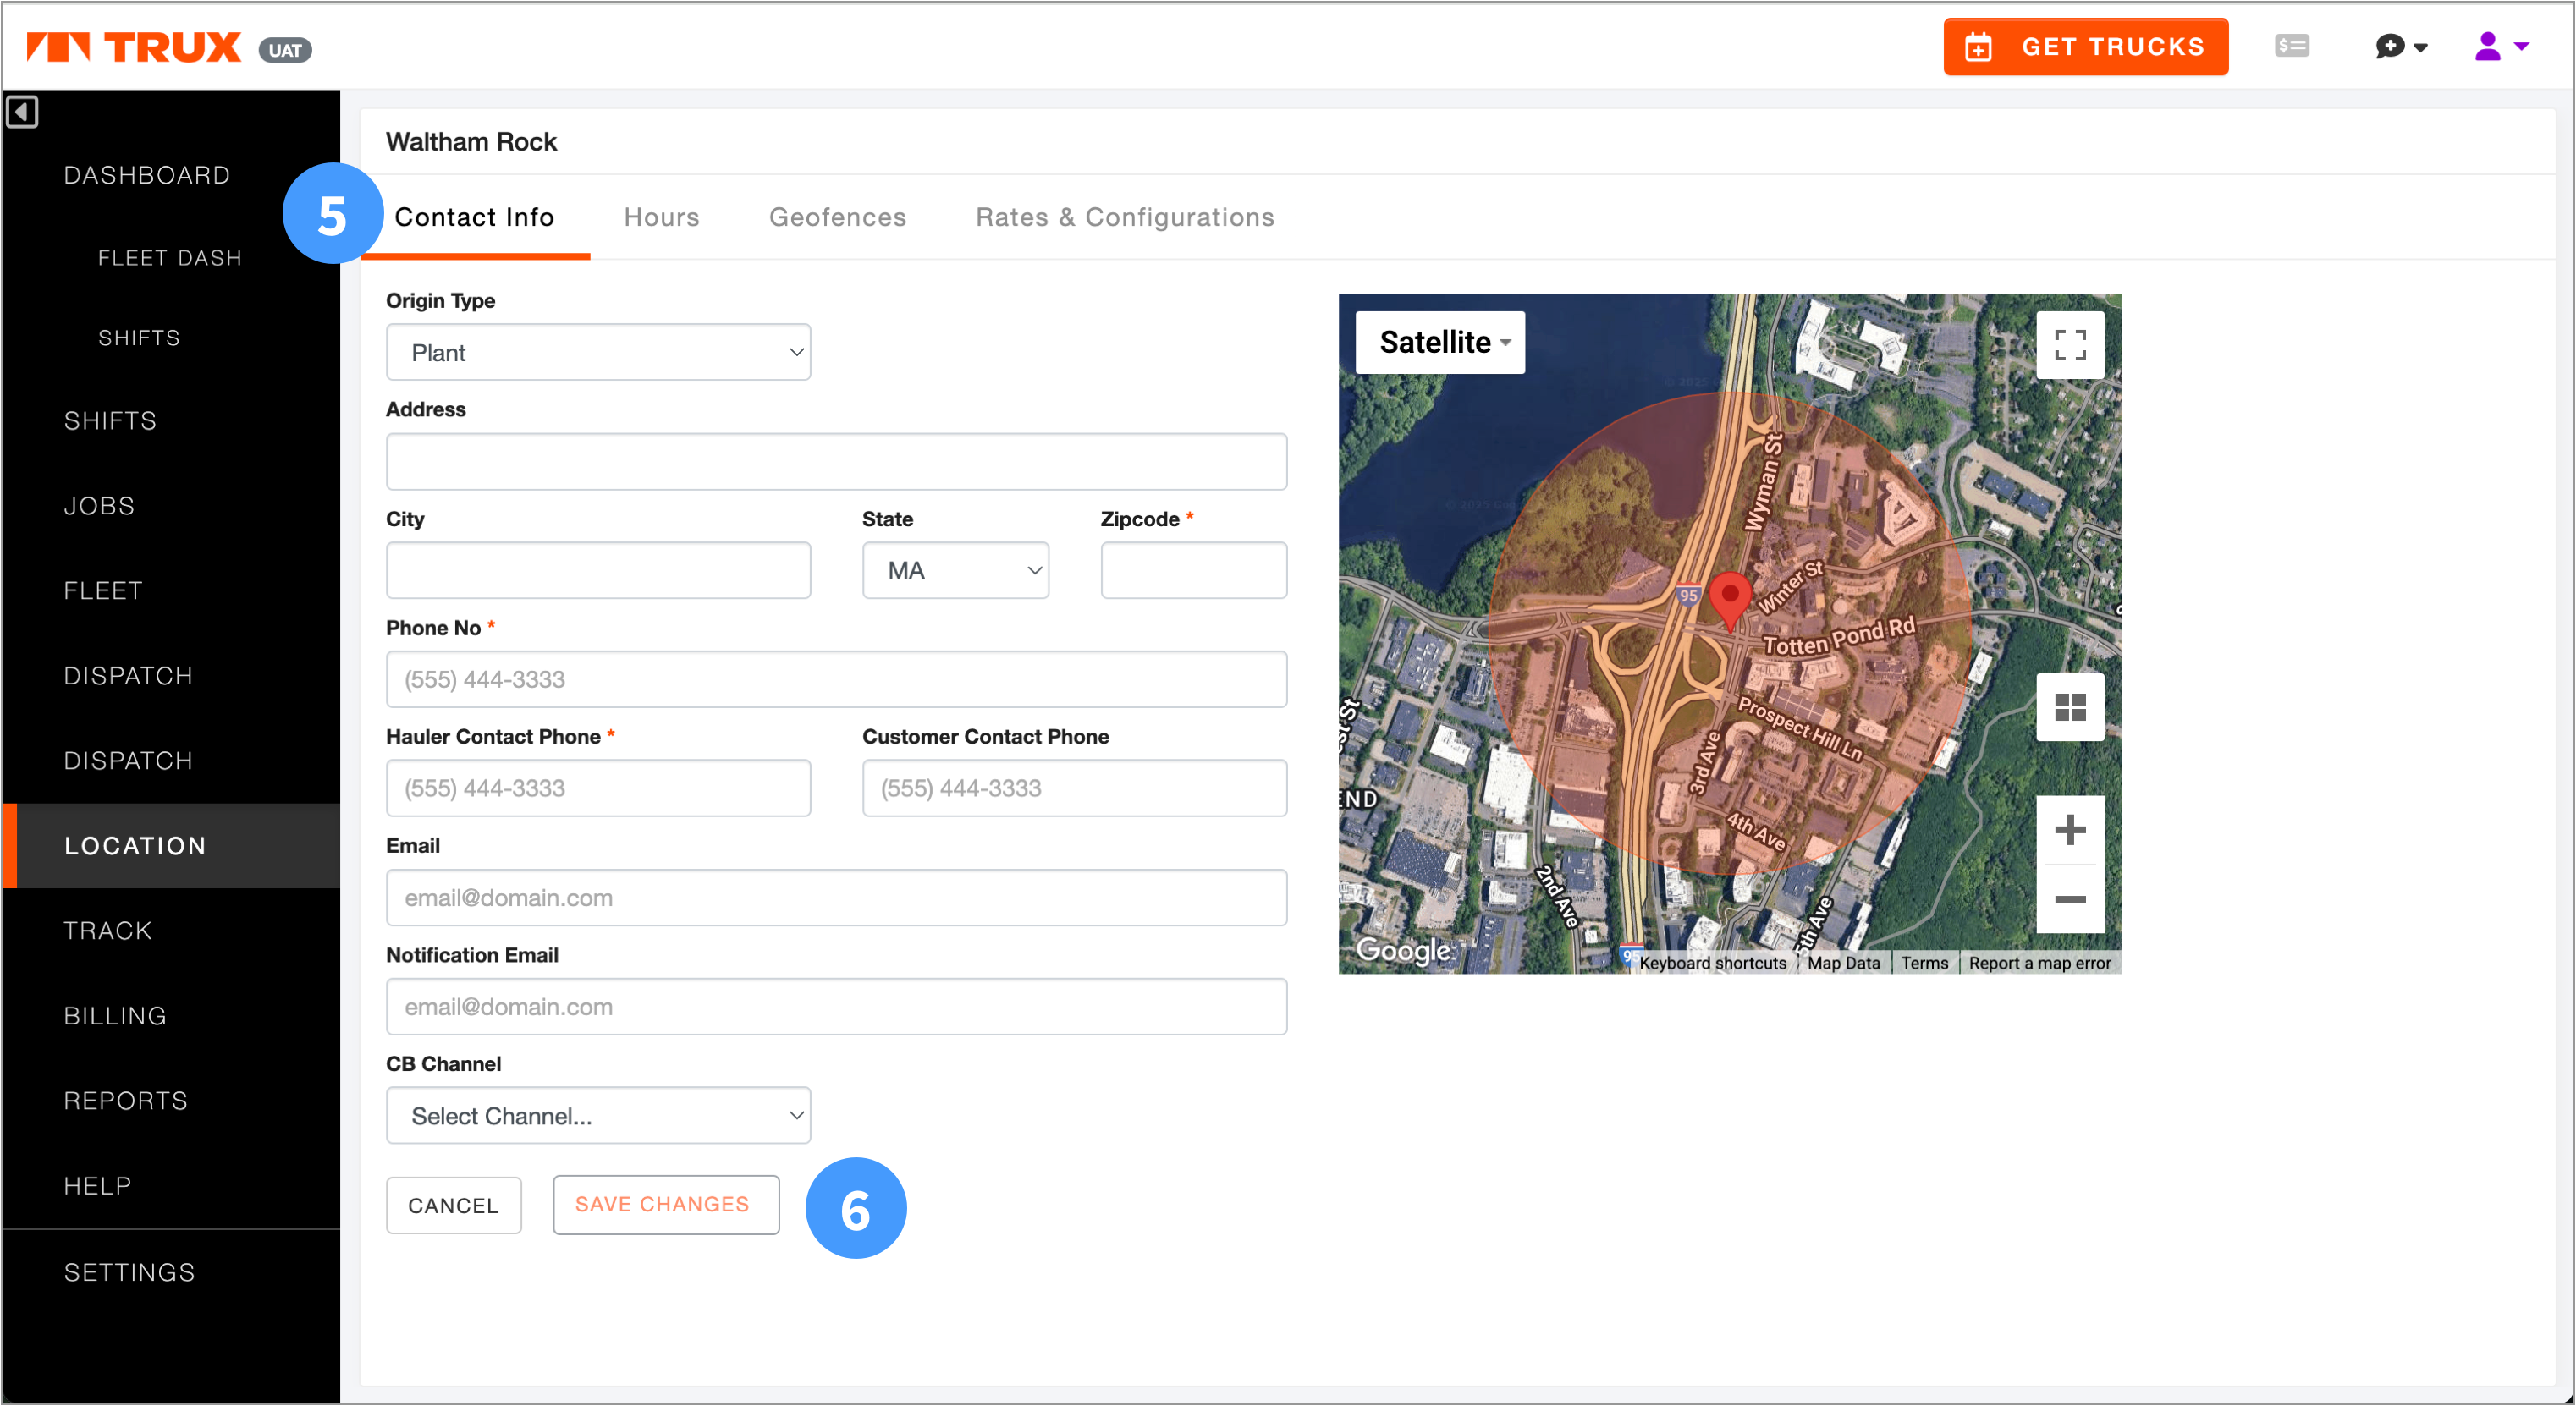Open the billing card icon in header
Image resolution: width=2576 pixels, height=1406 pixels.
tap(2291, 46)
